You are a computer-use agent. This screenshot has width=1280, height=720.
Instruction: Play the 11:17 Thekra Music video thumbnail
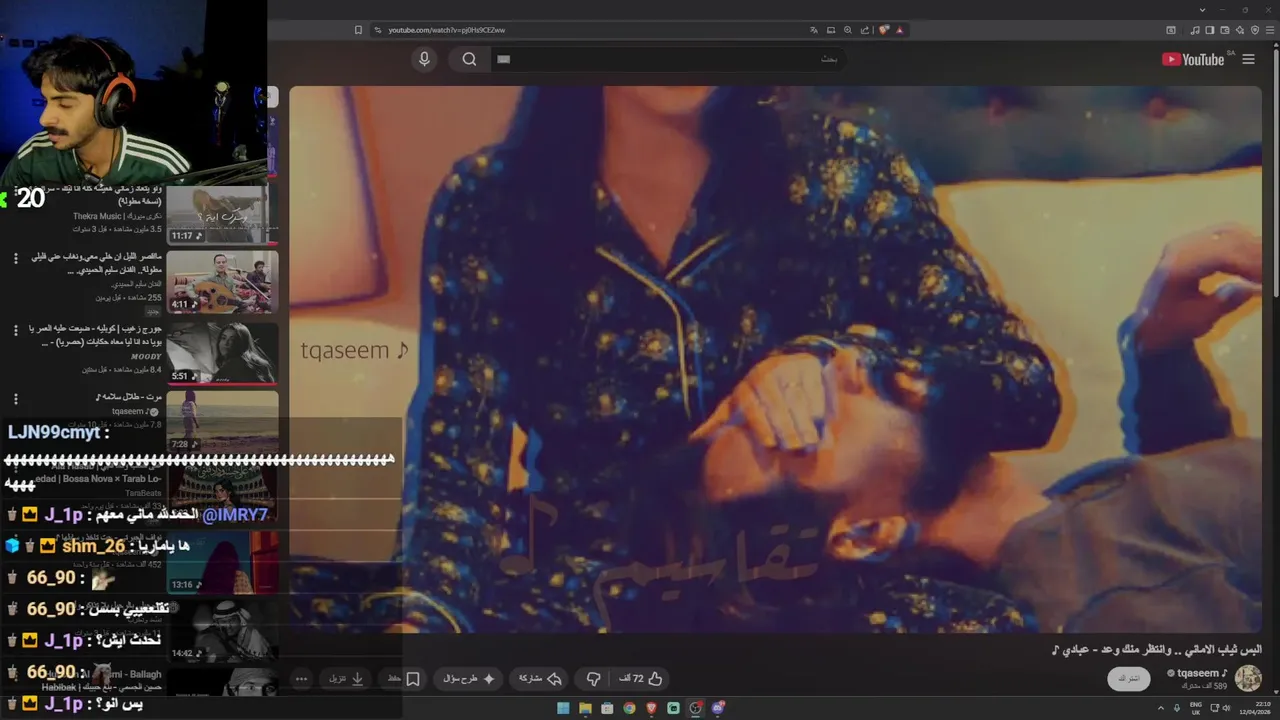pos(222,214)
